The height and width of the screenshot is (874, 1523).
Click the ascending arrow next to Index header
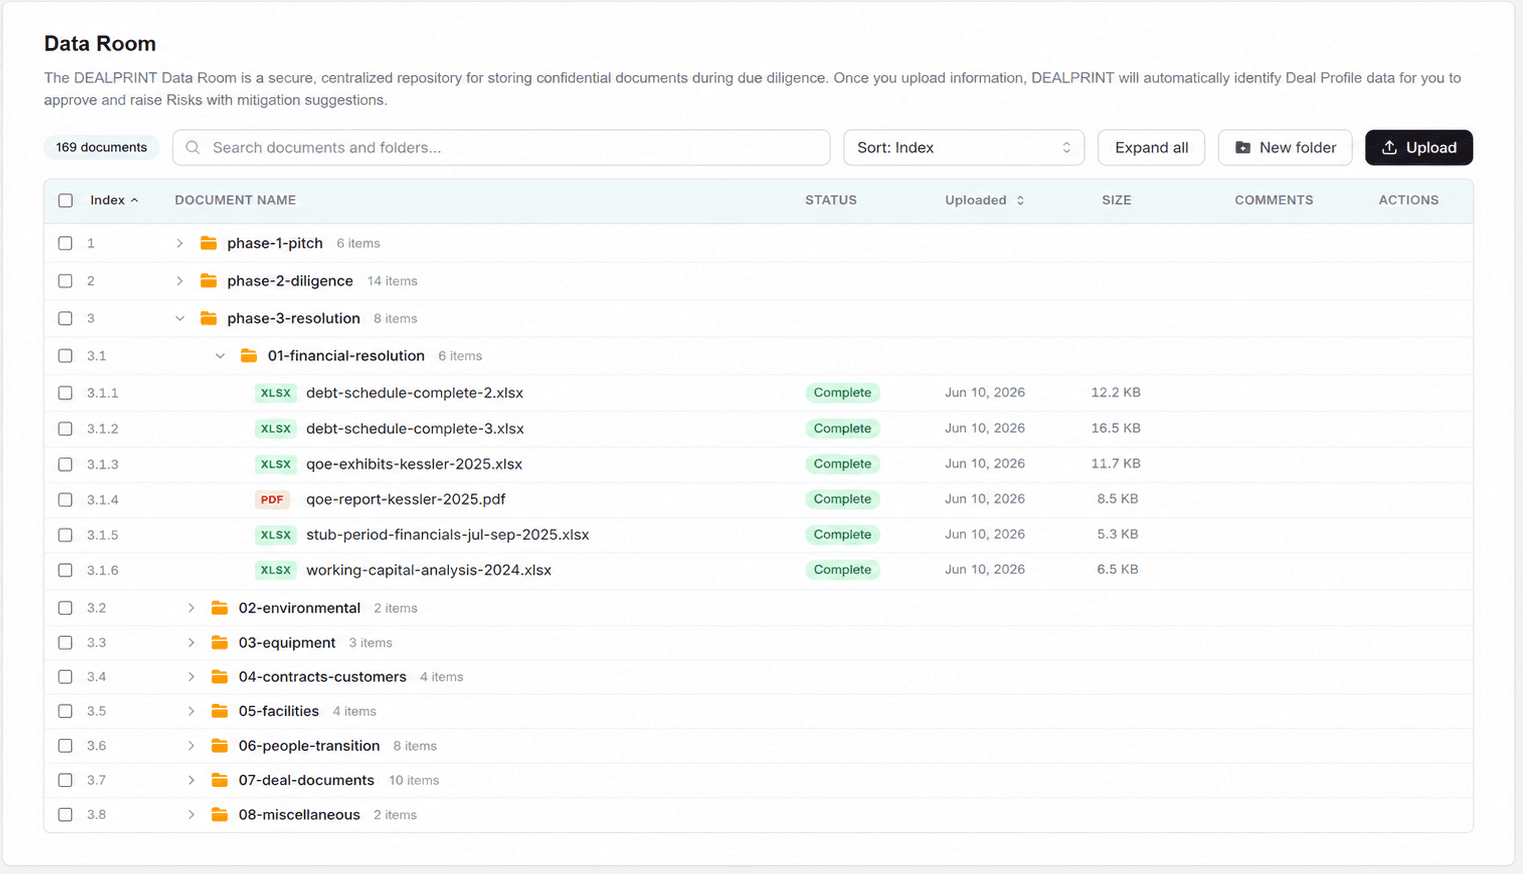[x=134, y=200]
